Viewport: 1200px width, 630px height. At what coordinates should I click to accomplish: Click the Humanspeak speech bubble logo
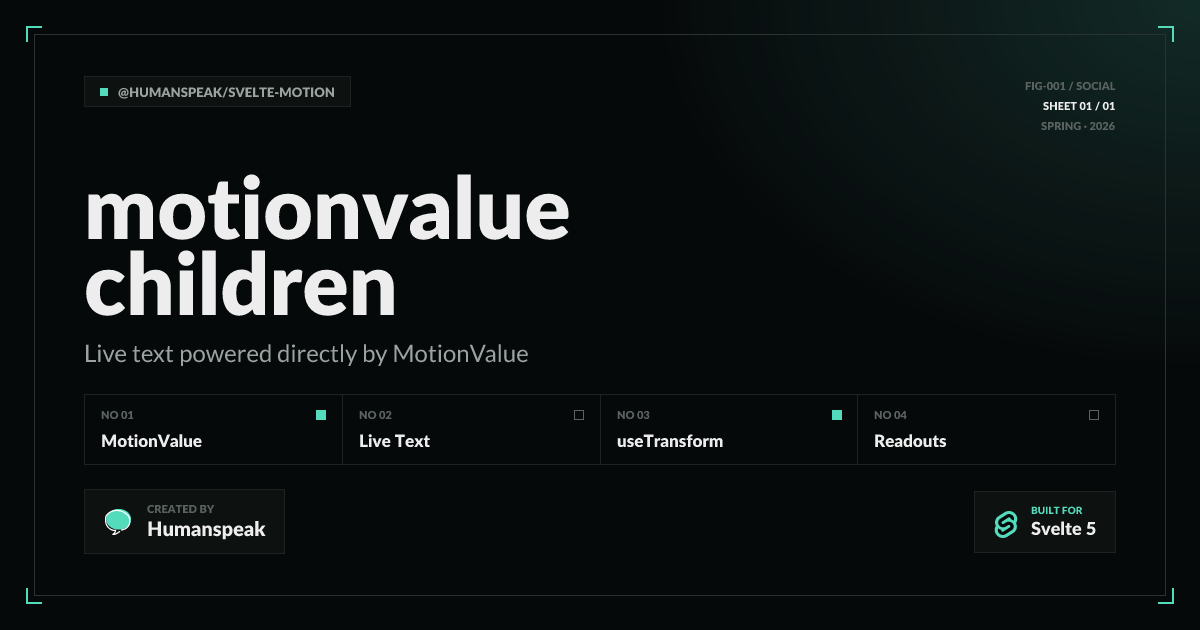point(118,521)
